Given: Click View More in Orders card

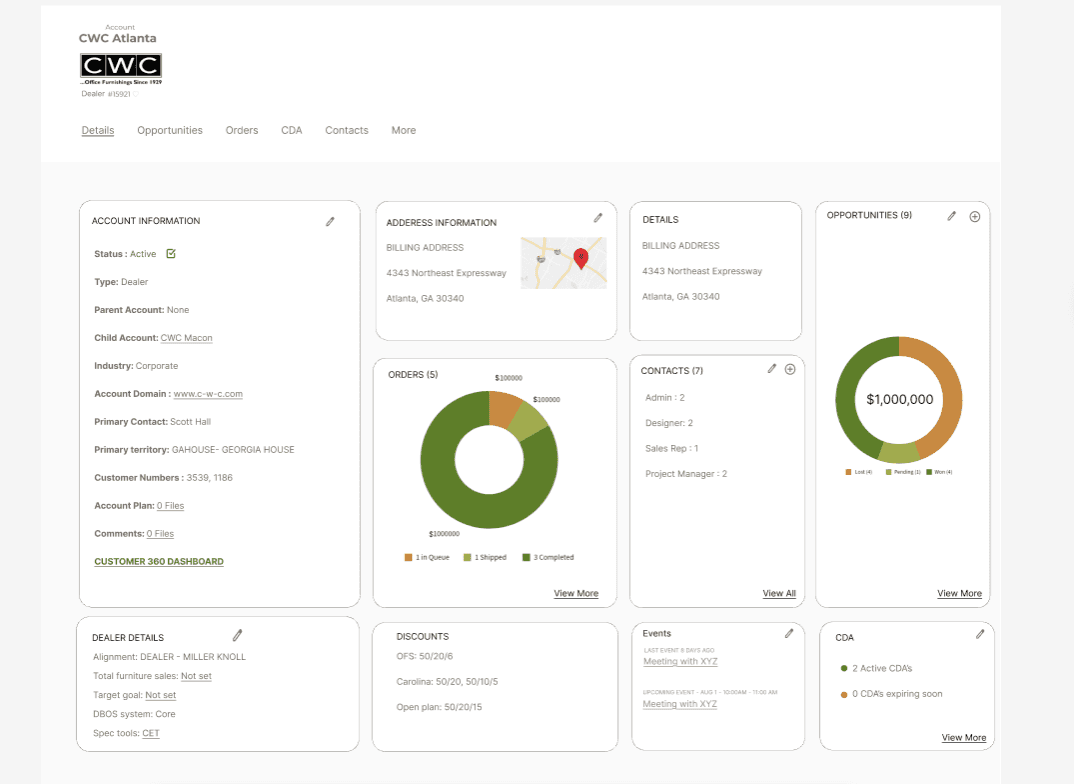Looking at the screenshot, I should click(576, 594).
